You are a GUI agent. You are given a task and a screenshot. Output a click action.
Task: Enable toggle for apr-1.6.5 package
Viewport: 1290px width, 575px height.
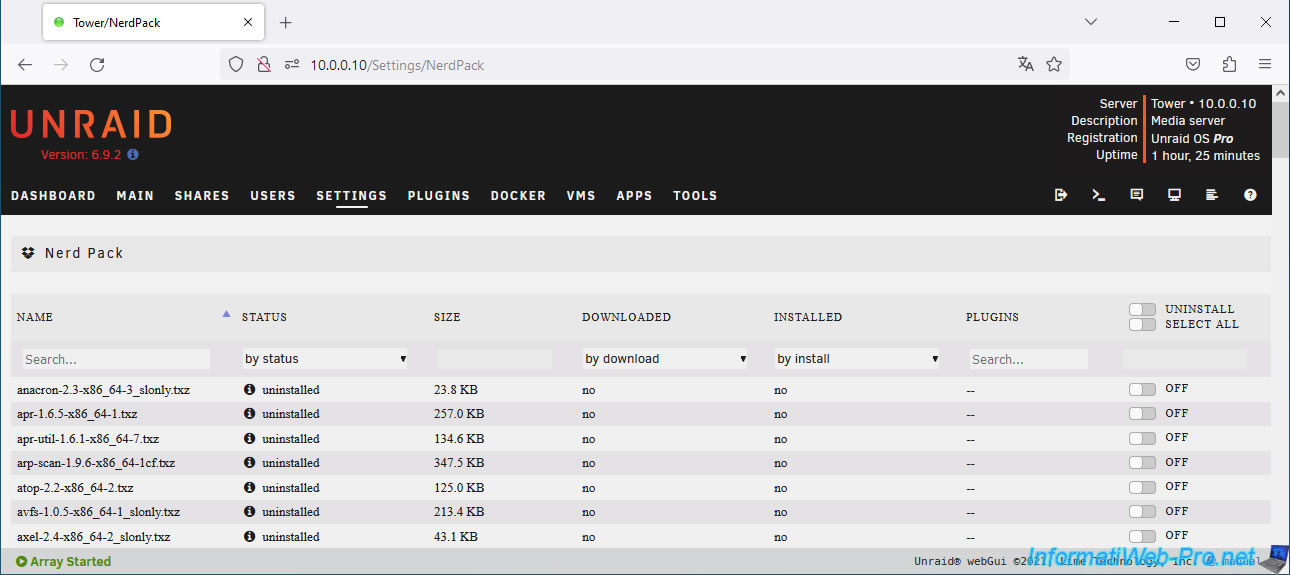(1142, 413)
